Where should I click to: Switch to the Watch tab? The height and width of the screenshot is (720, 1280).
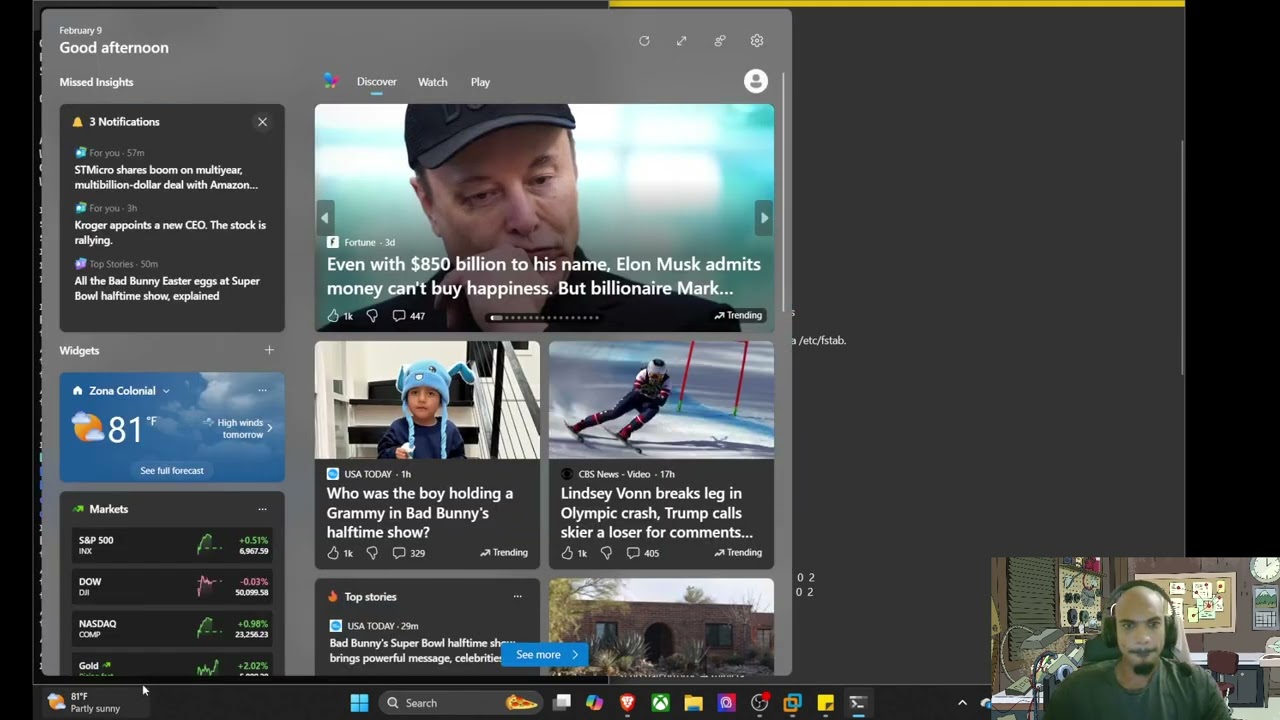(x=433, y=82)
